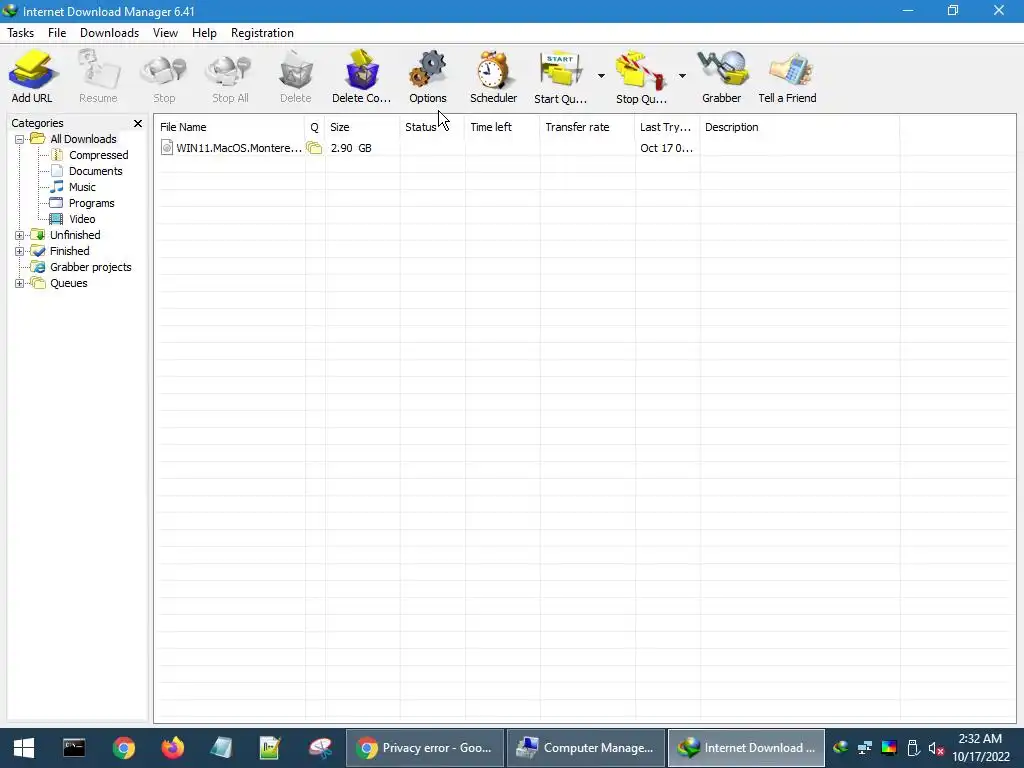1024x768 pixels.
Task: Open the taskbar clock showing 2:32 AM
Action: [x=980, y=748]
